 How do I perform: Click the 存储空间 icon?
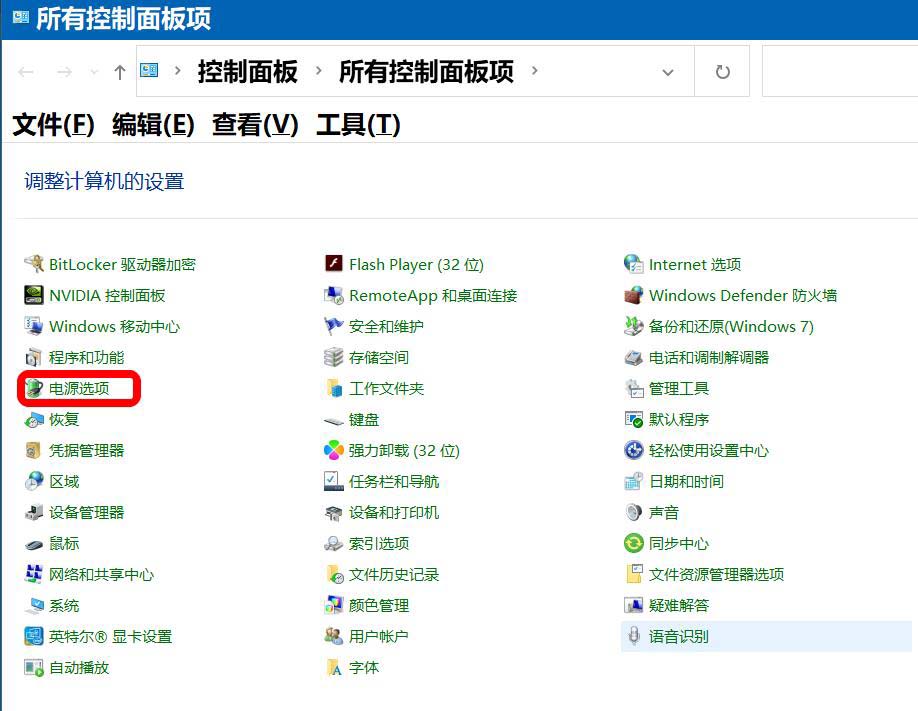(334, 357)
